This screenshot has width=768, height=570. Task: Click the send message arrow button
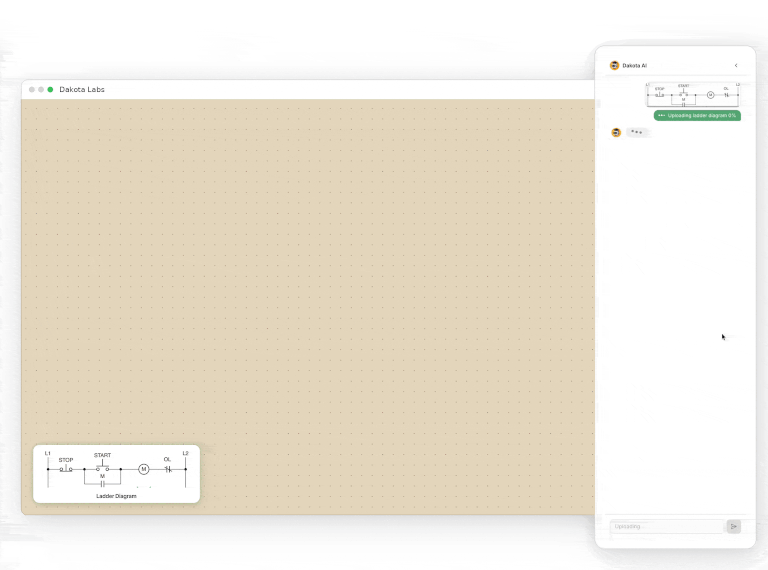click(734, 526)
